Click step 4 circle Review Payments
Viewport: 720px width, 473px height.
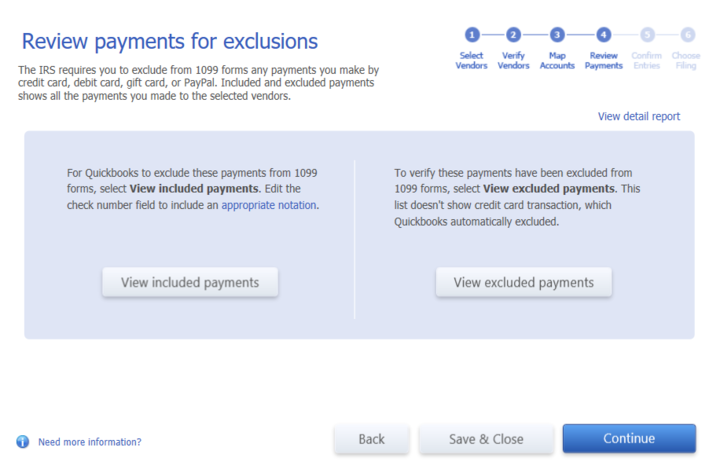click(x=603, y=34)
